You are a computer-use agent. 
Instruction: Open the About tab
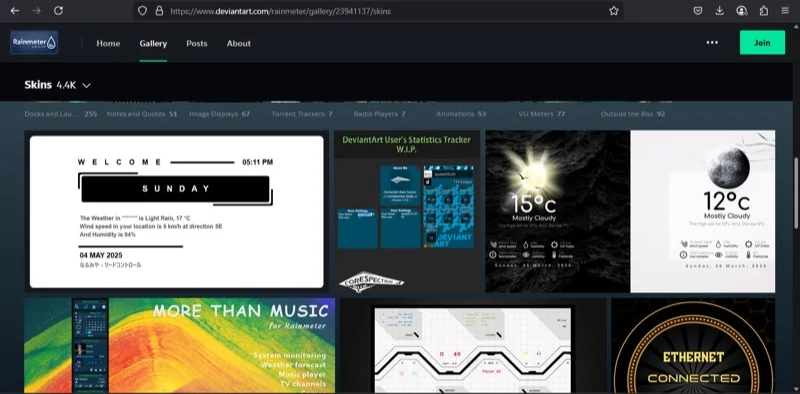pyautogui.click(x=239, y=43)
